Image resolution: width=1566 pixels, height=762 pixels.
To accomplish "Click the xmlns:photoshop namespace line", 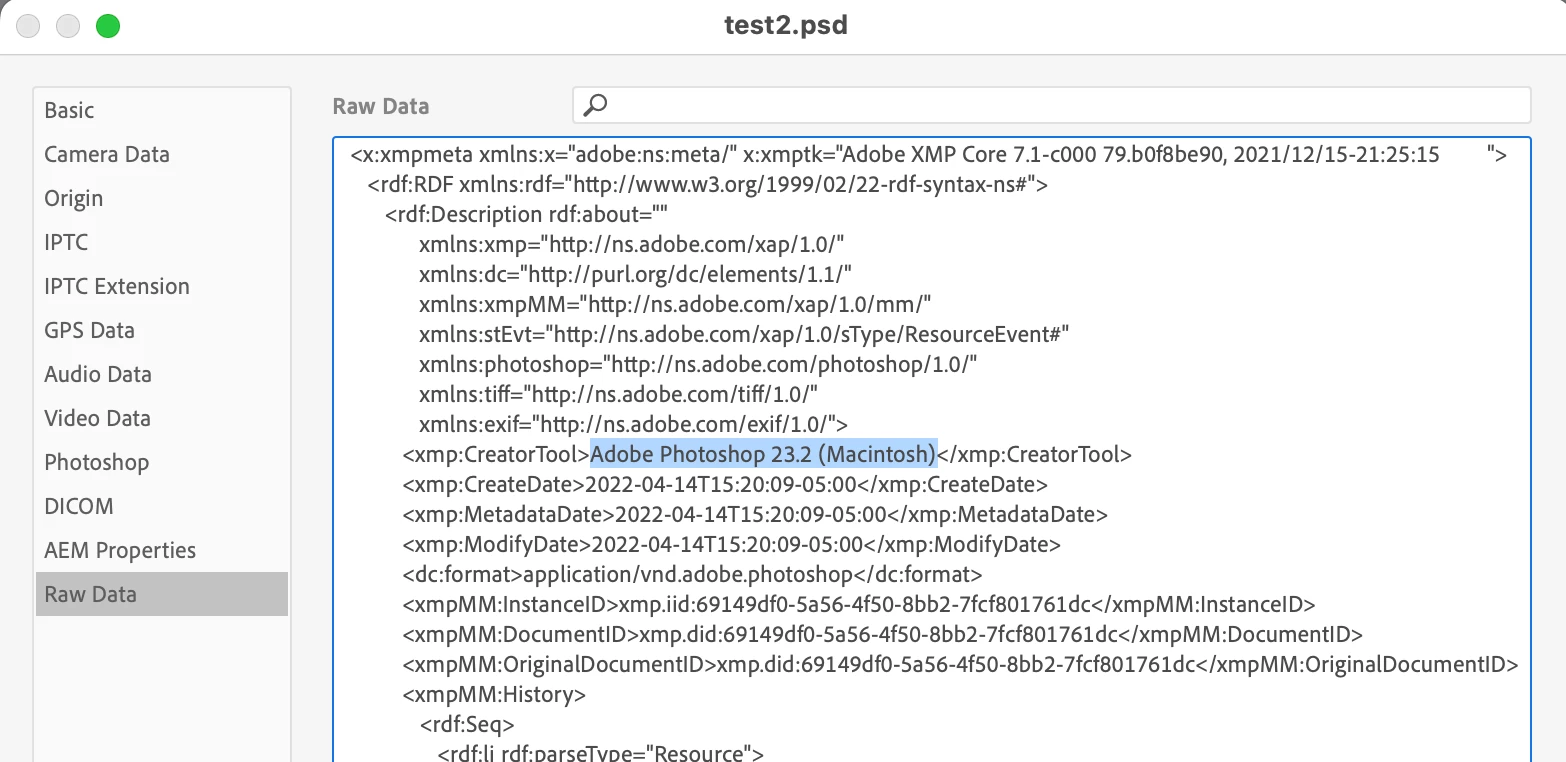I will point(698,365).
